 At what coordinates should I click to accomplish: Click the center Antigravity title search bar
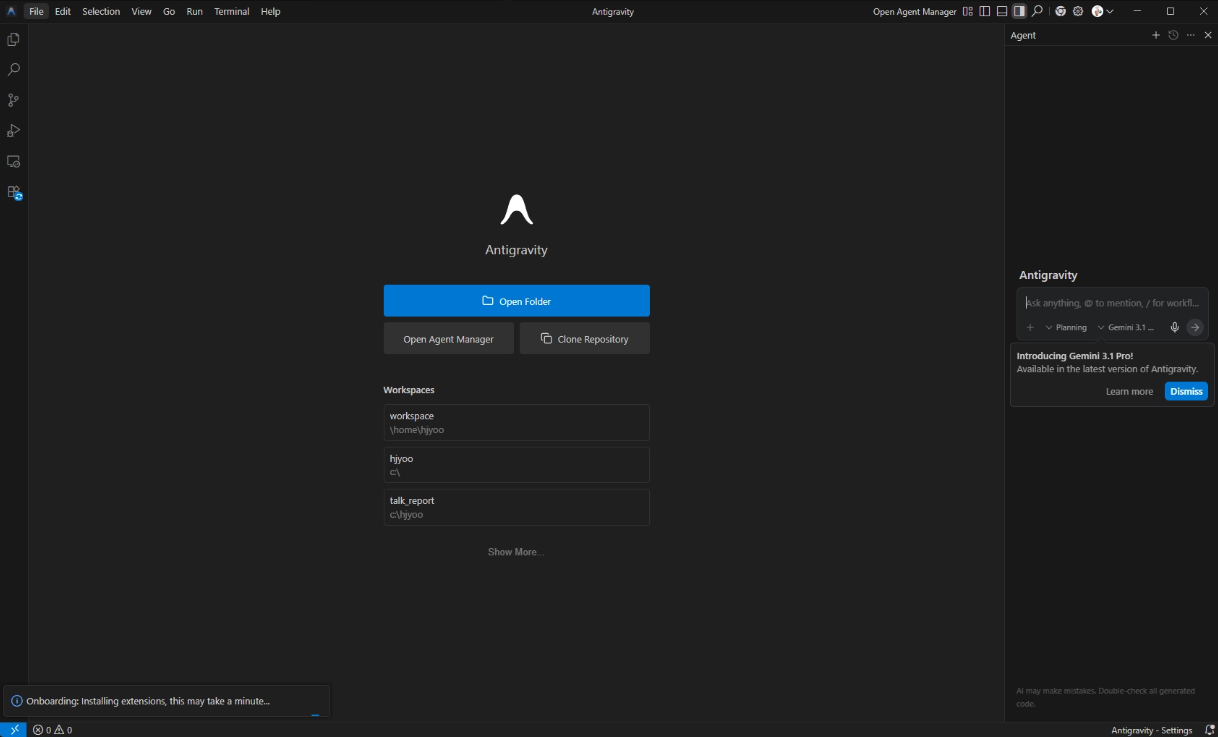[612, 11]
